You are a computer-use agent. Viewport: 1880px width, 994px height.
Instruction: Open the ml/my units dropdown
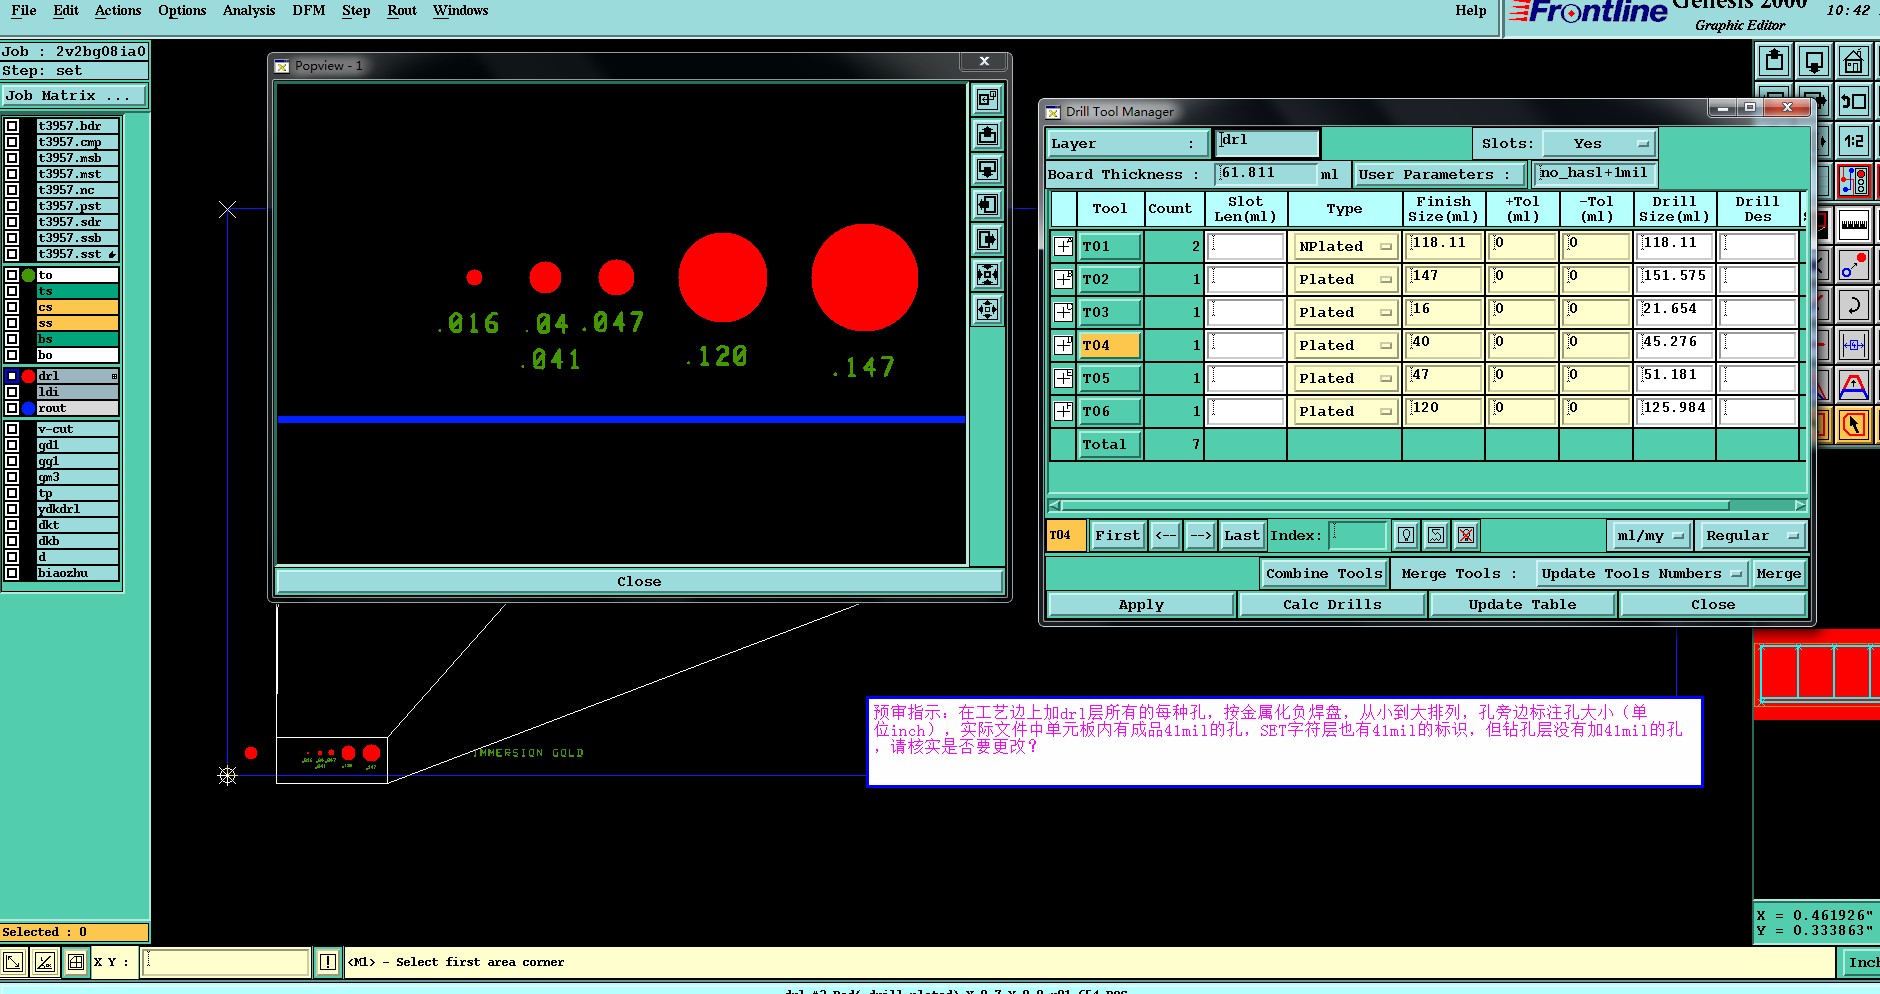click(1649, 535)
